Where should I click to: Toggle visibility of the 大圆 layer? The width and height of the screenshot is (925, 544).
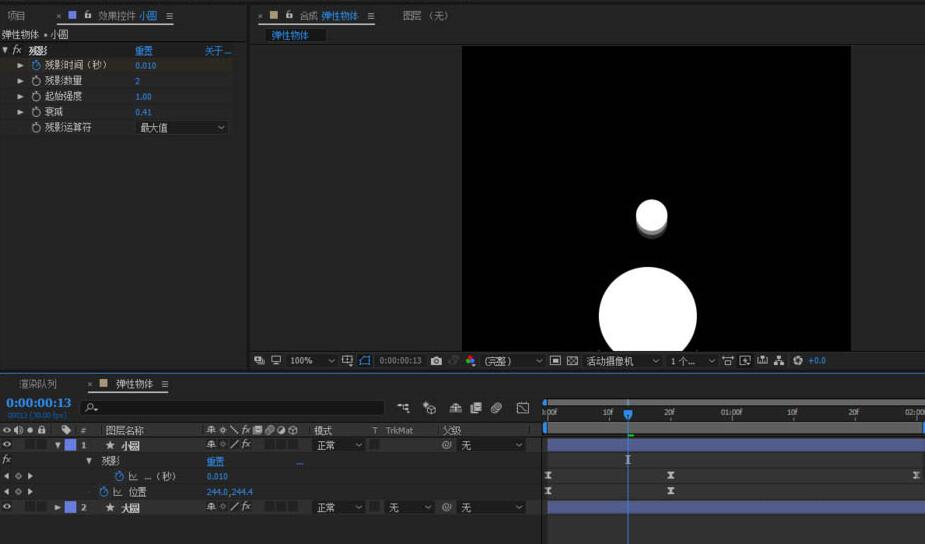pyautogui.click(x=7, y=508)
